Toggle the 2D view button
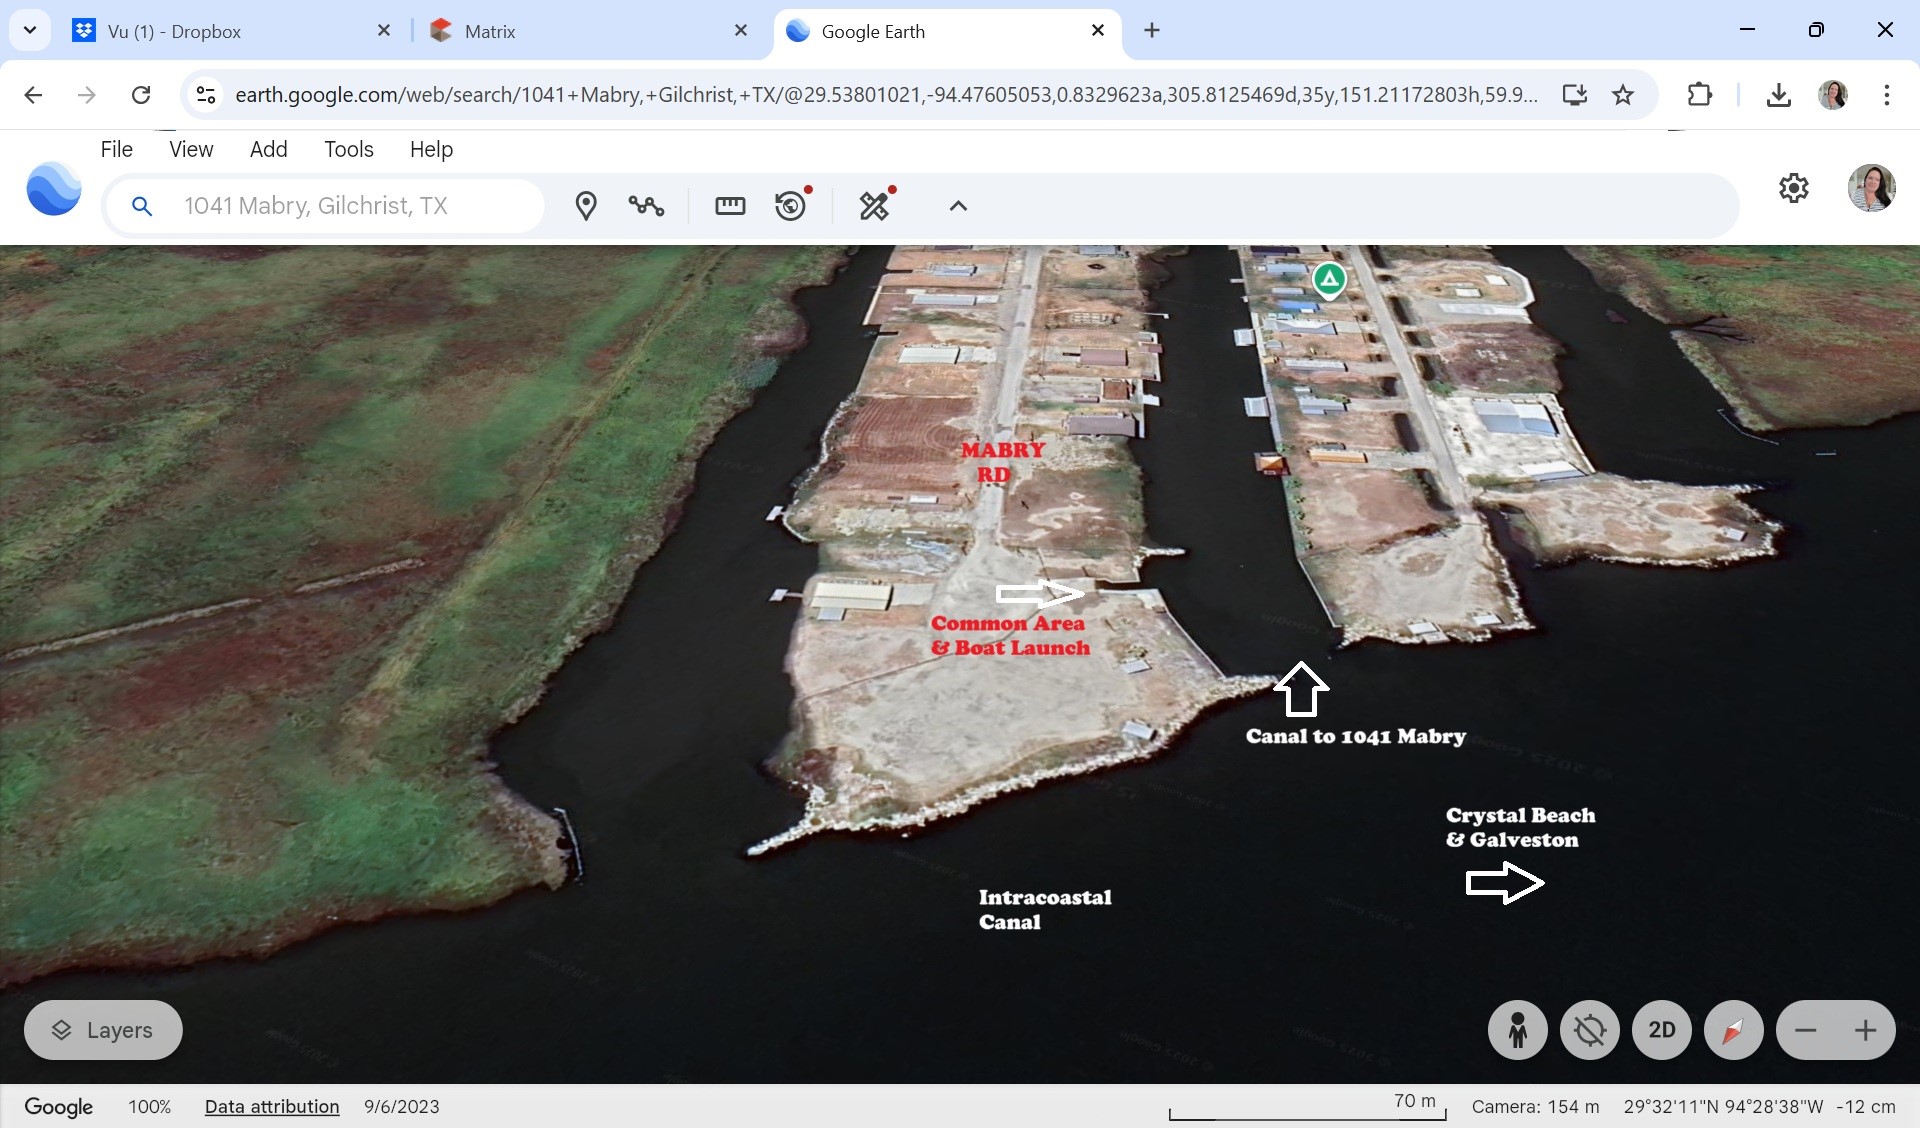This screenshot has width=1920, height=1128. coord(1661,1030)
